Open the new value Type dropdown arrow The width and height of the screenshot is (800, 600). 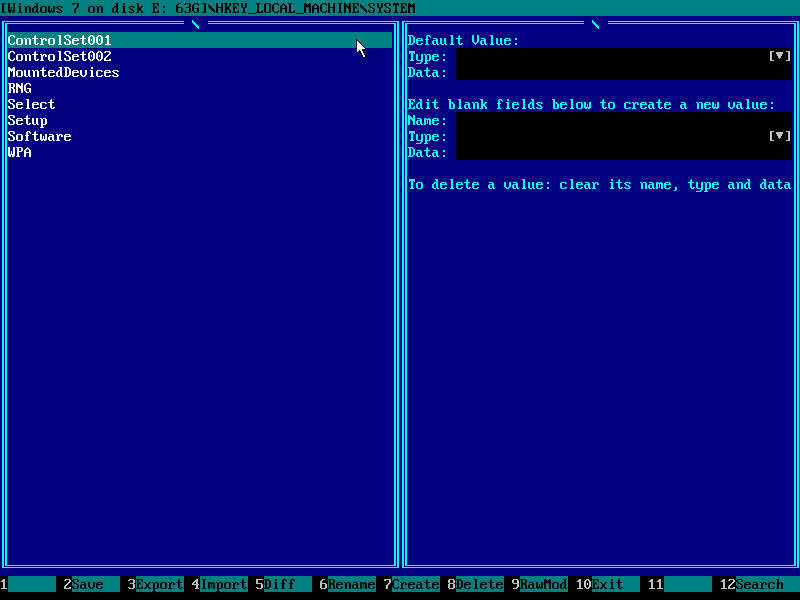(x=780, y=136)
